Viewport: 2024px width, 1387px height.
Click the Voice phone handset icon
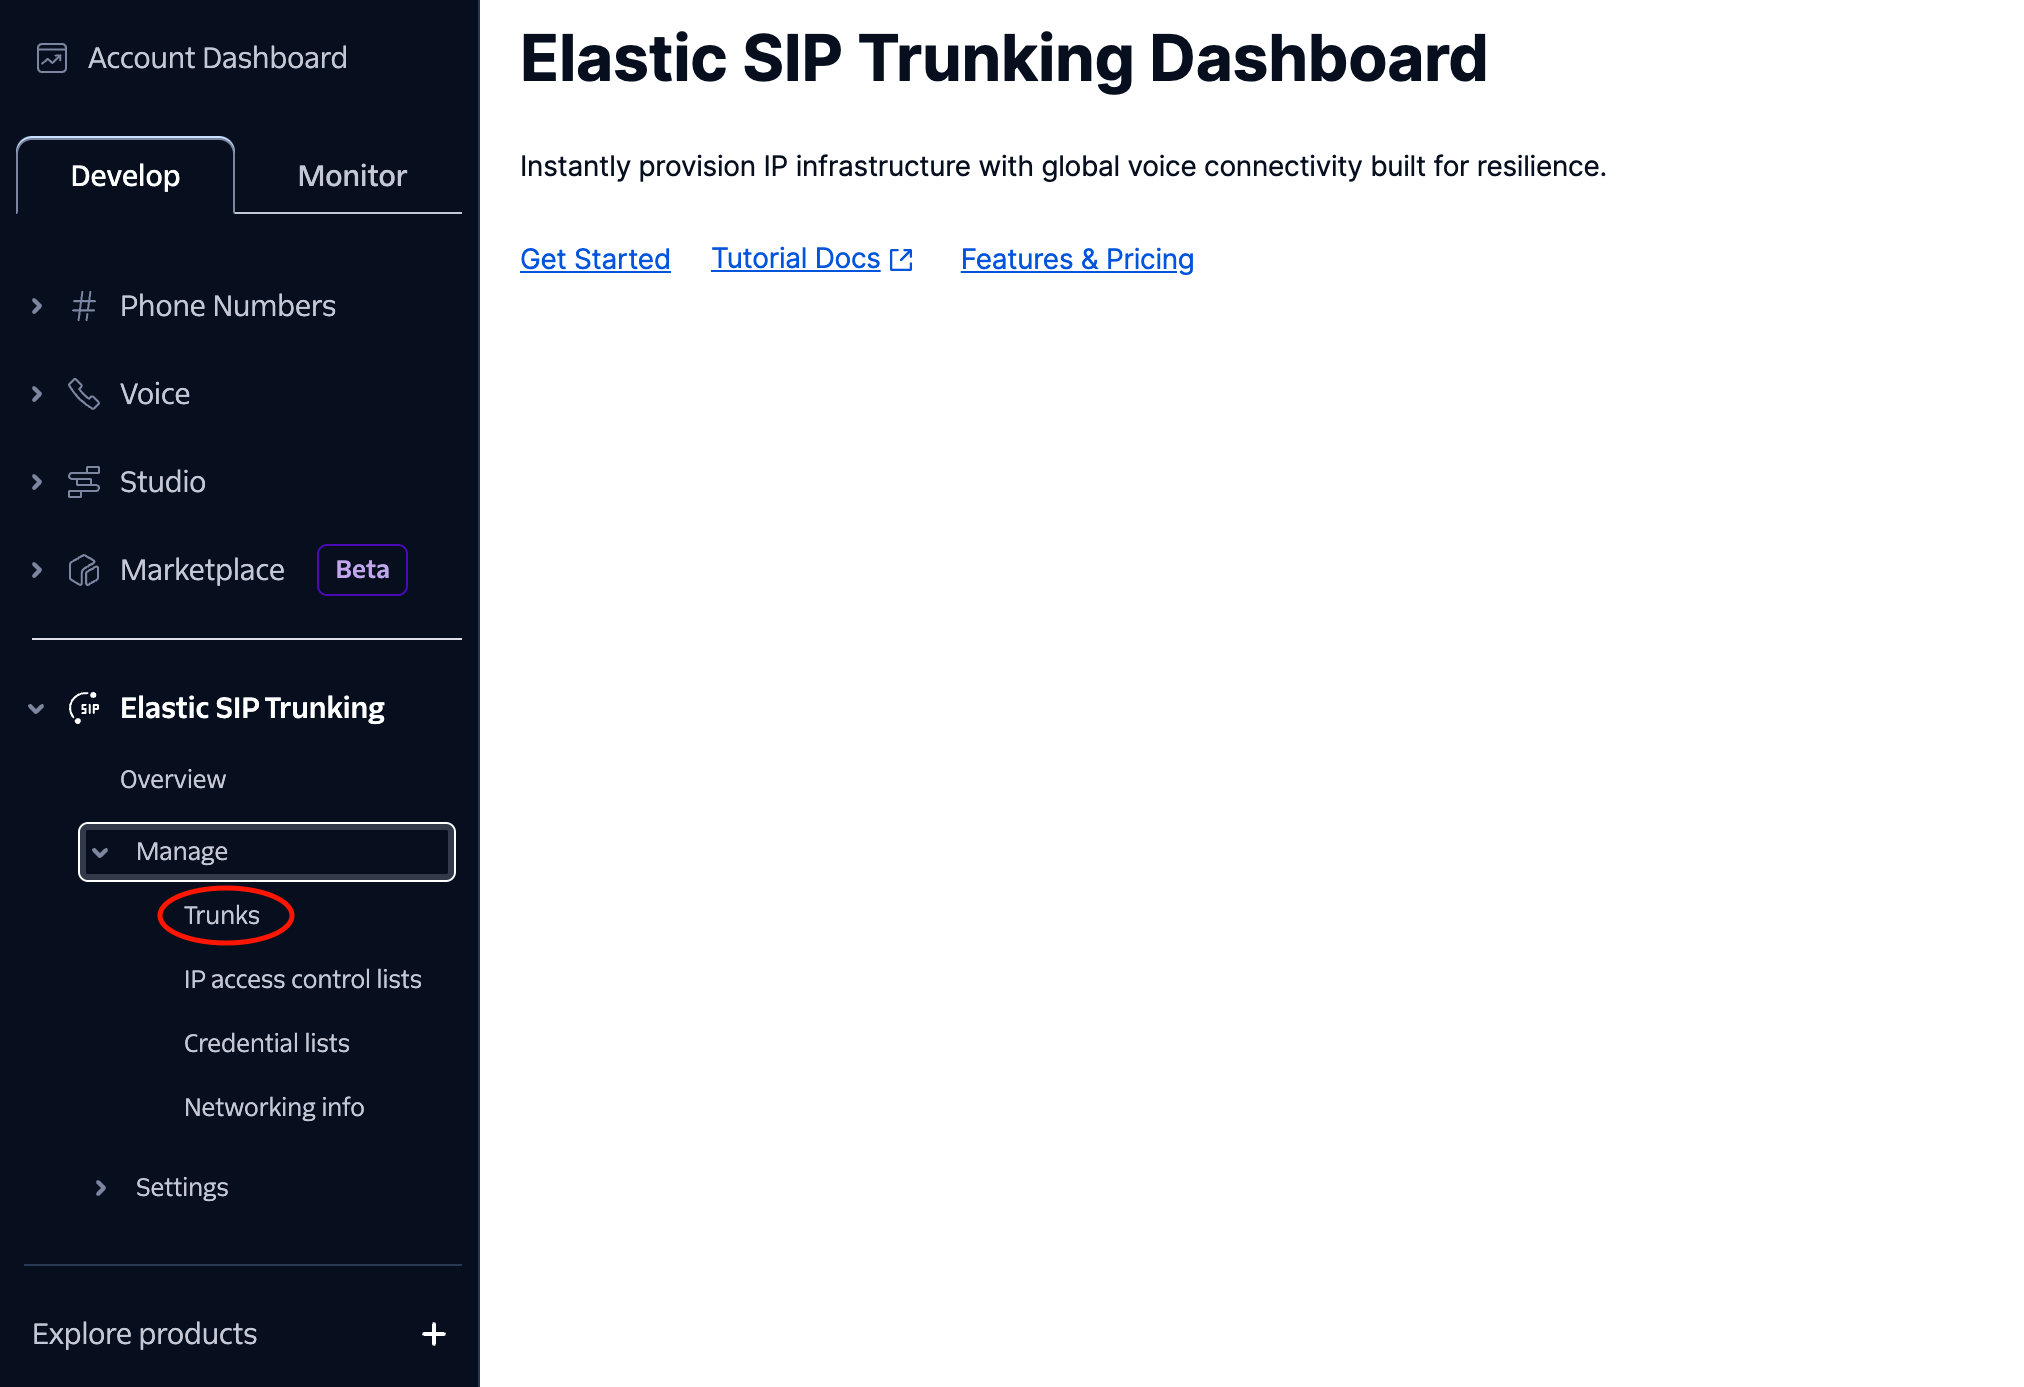pos(84,394)
